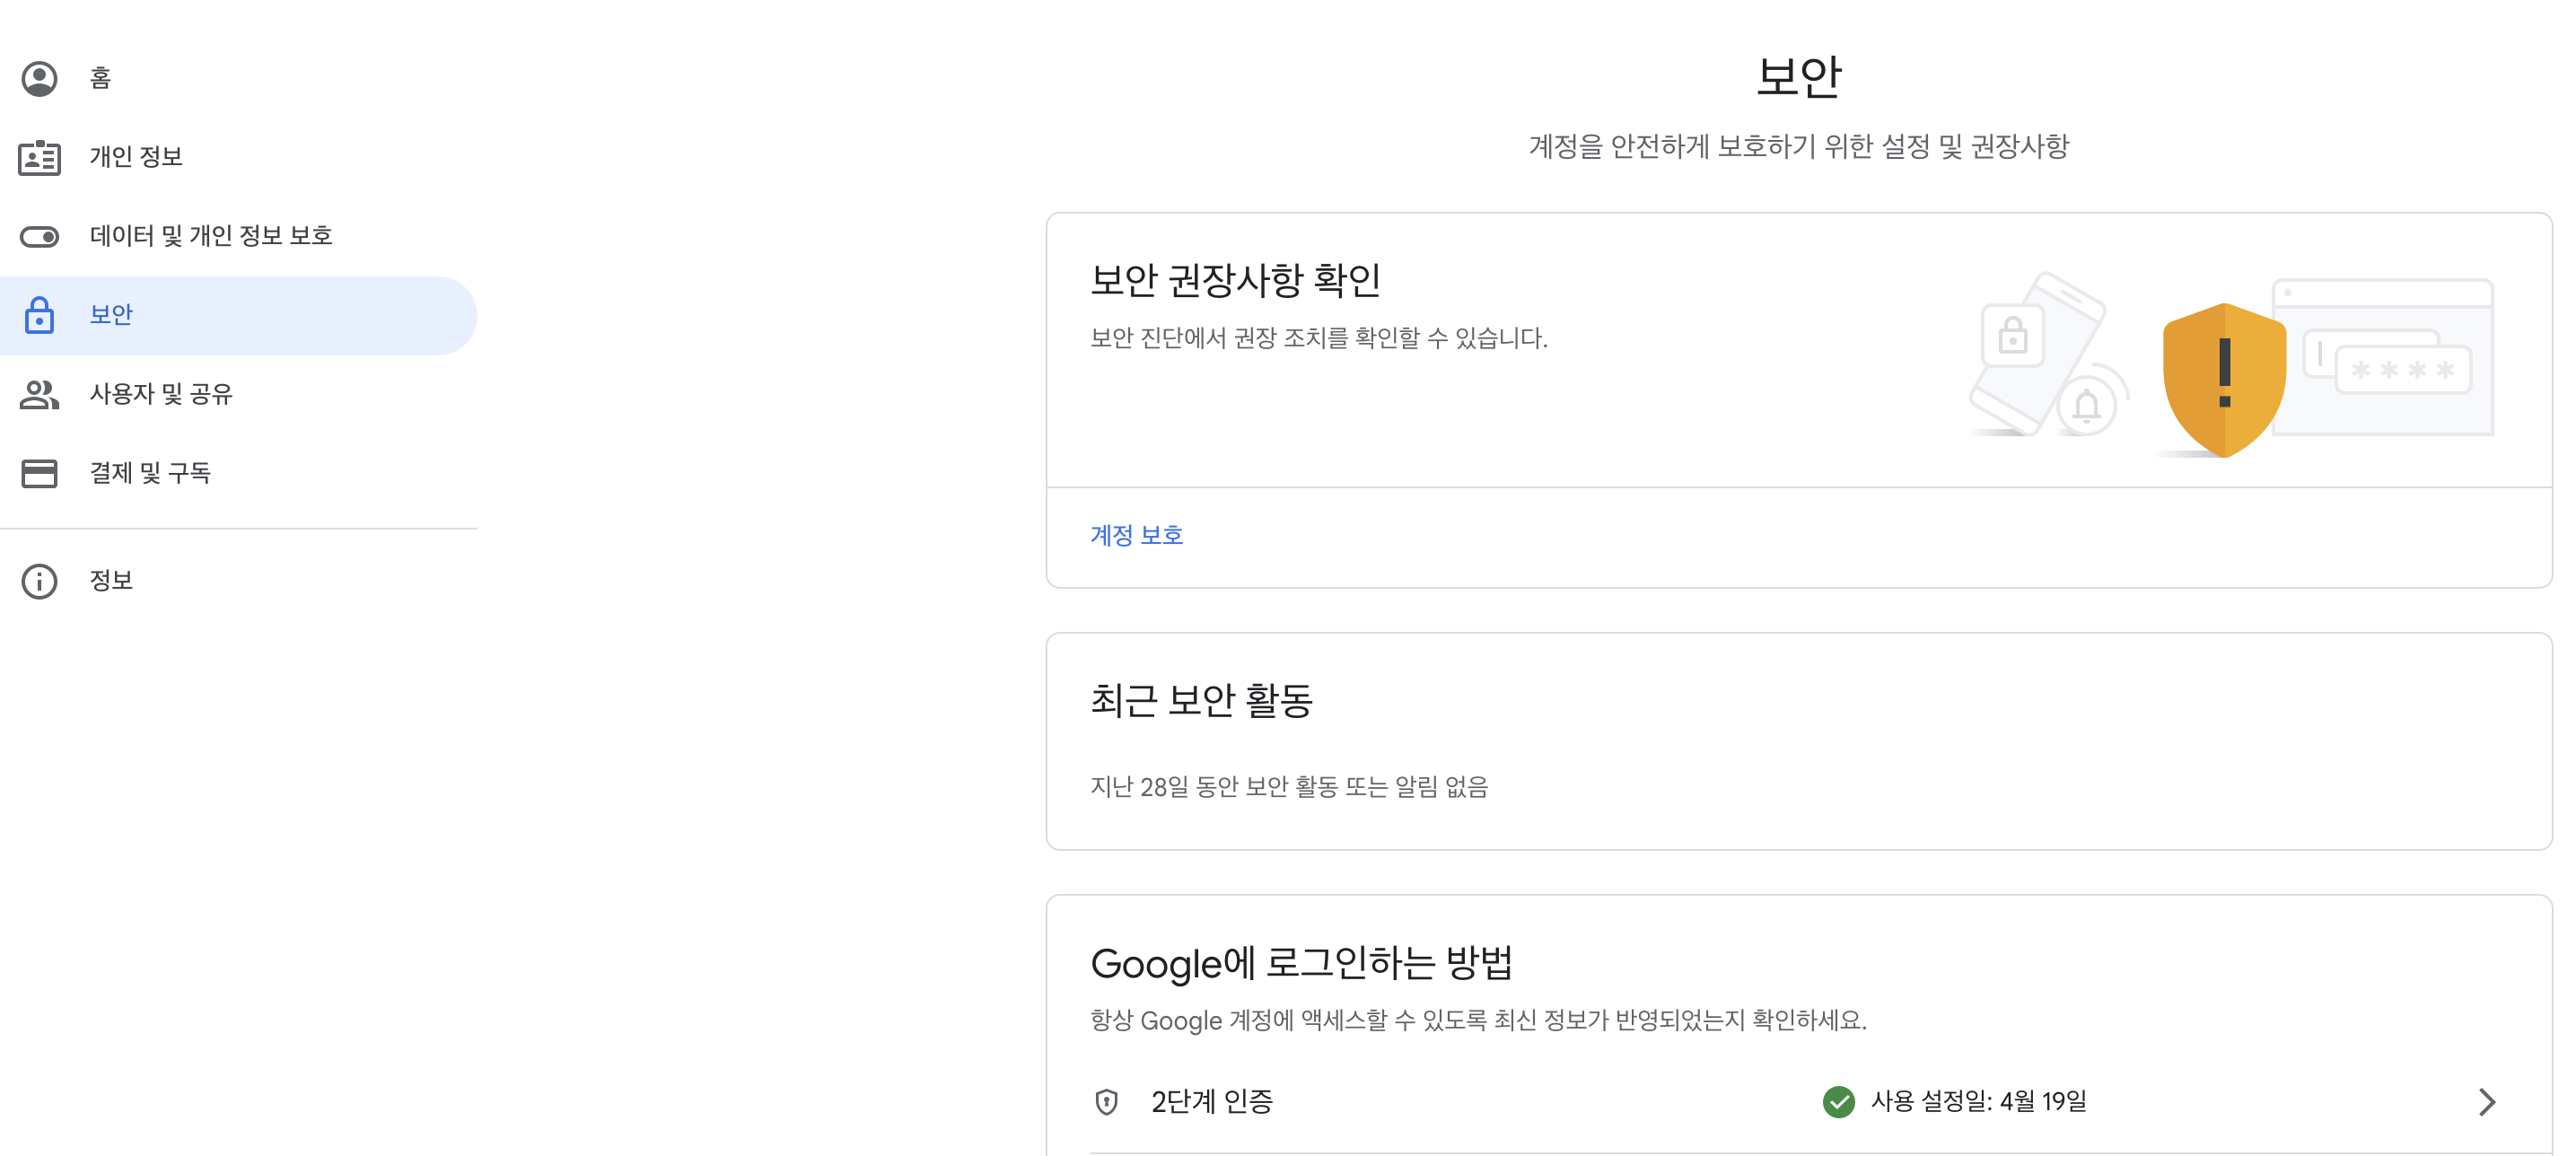The height and width of the screenshot is (1156, 2576).
Task: Open the 계정 보호 link
Action: tap(1136, 535)
